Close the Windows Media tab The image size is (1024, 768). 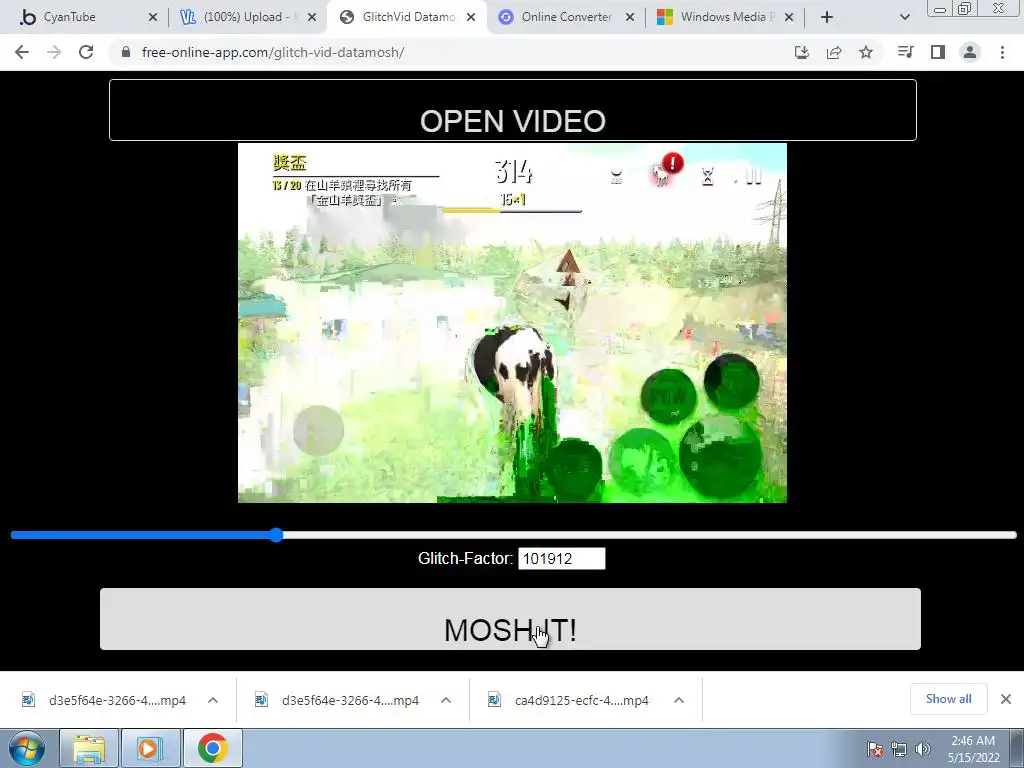coord(789,17)
